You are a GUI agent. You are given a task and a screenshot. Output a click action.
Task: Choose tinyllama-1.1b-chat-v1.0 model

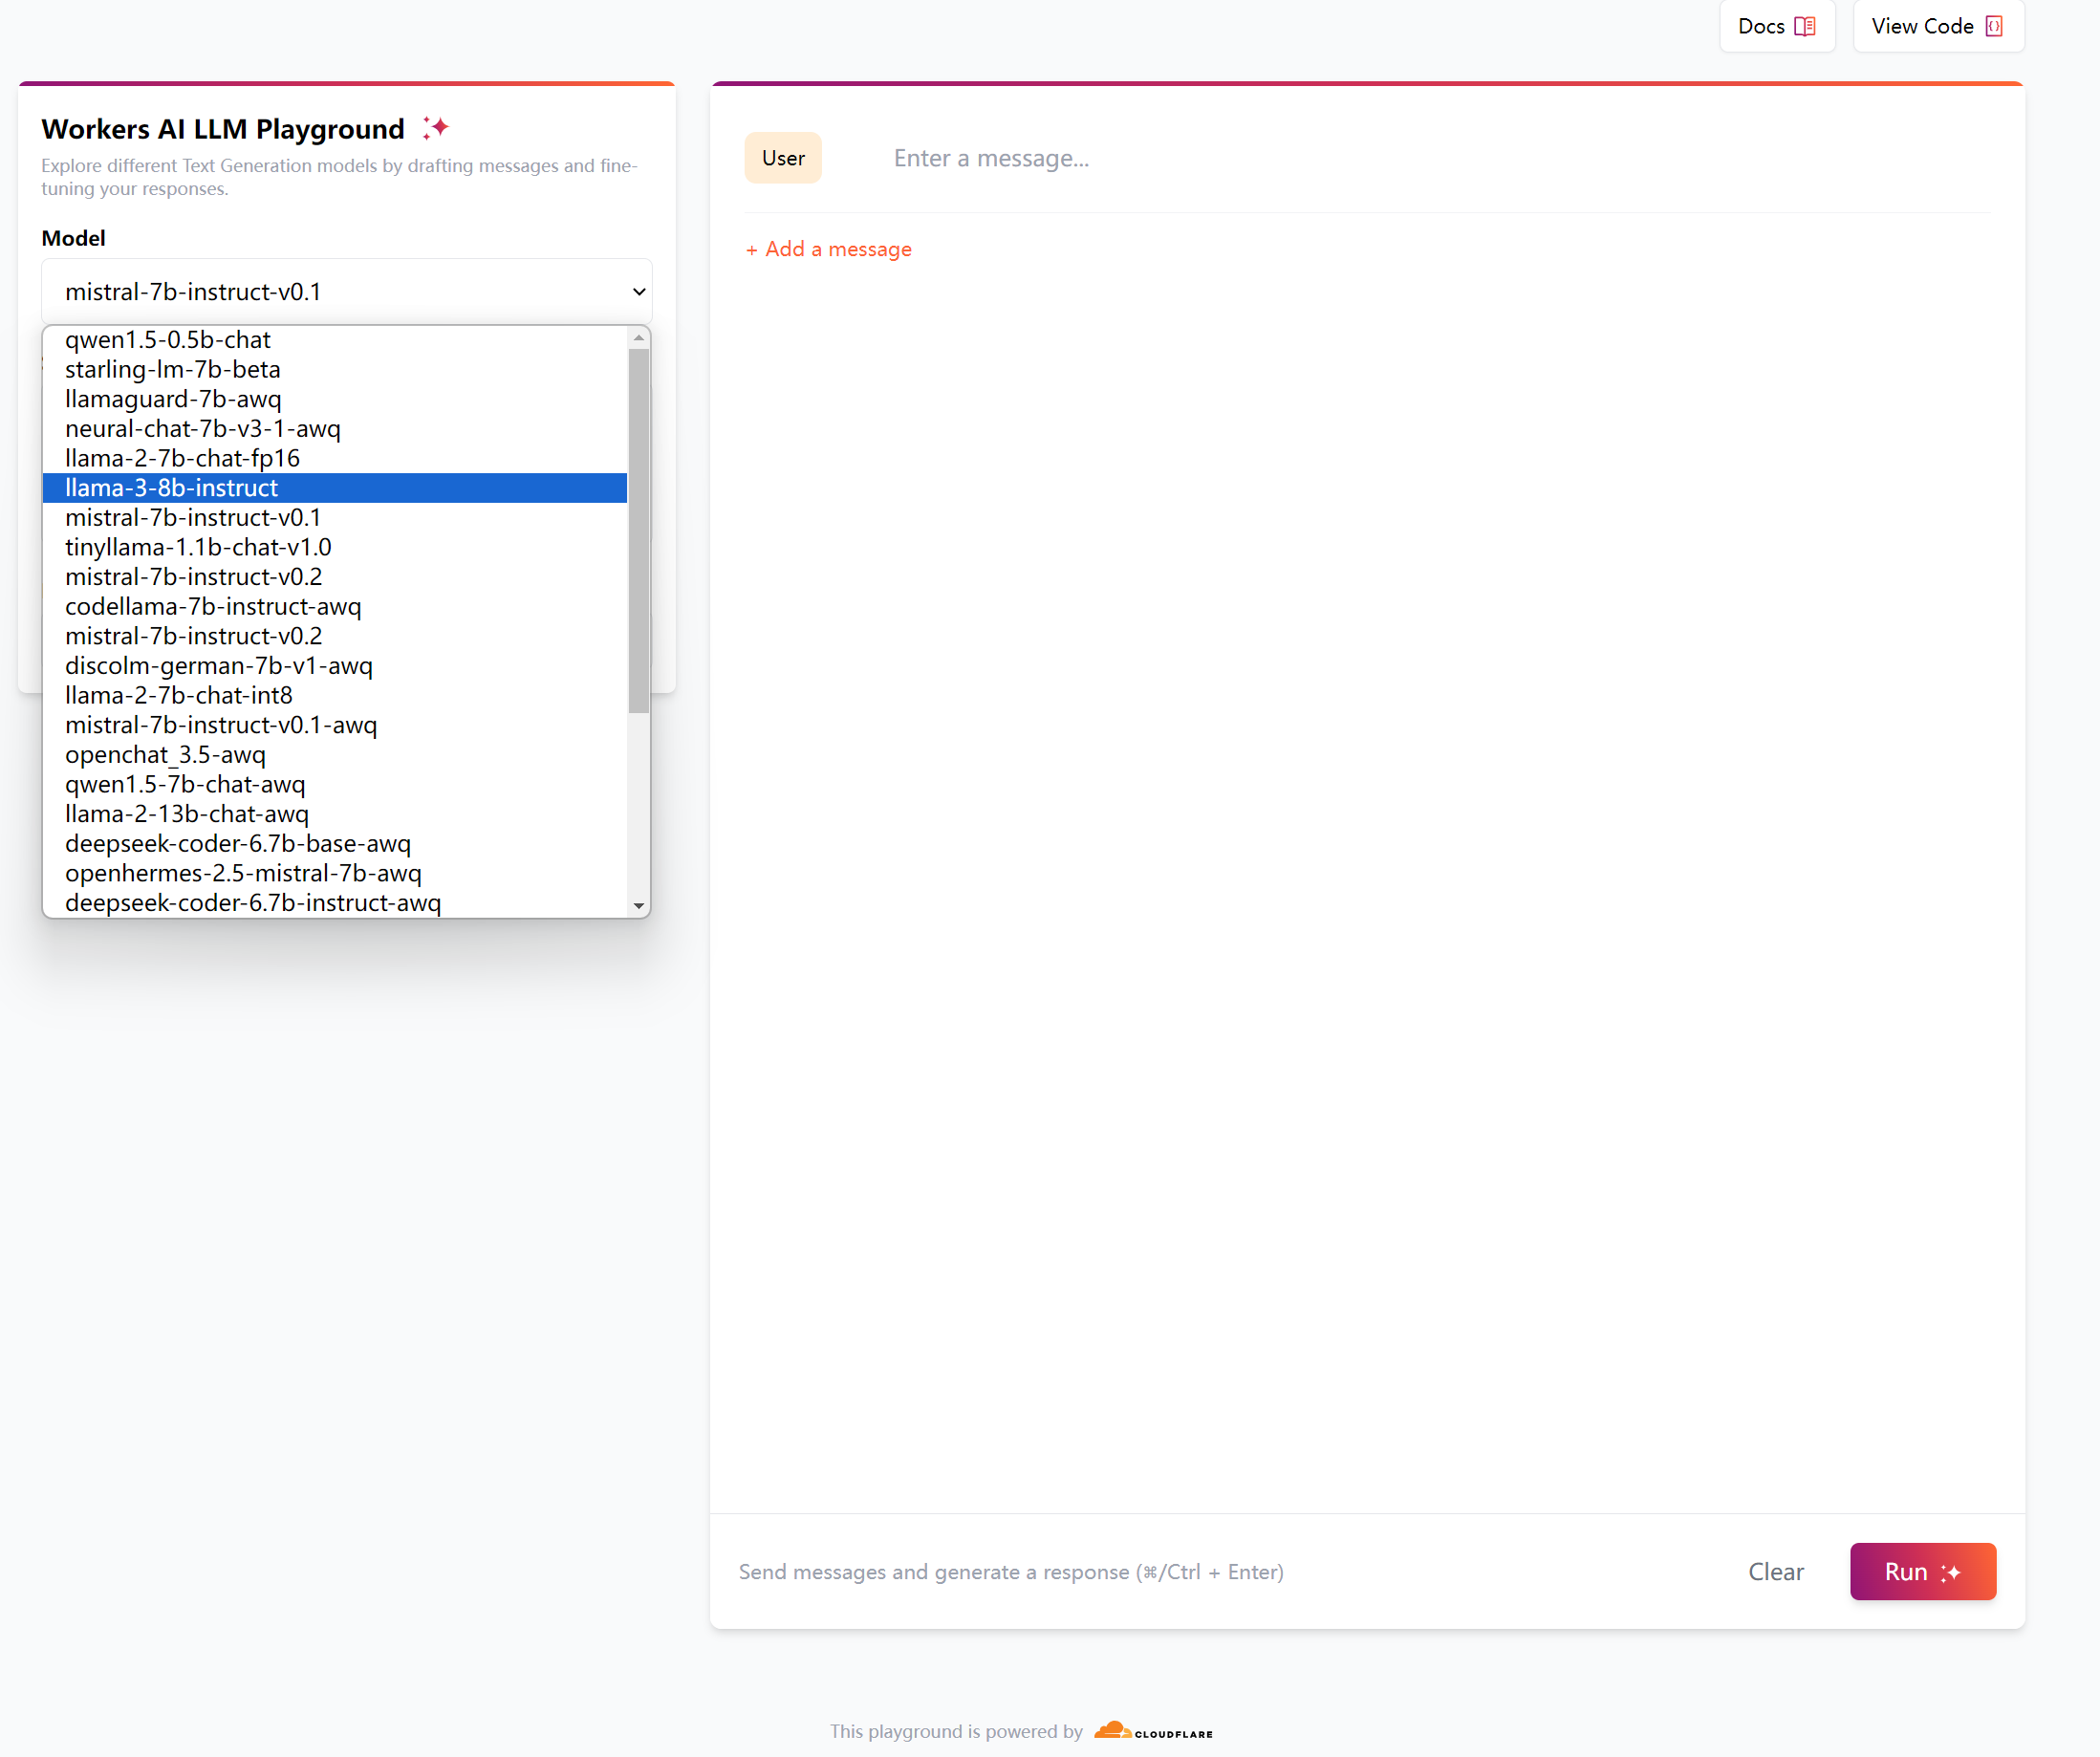[335, 547]
